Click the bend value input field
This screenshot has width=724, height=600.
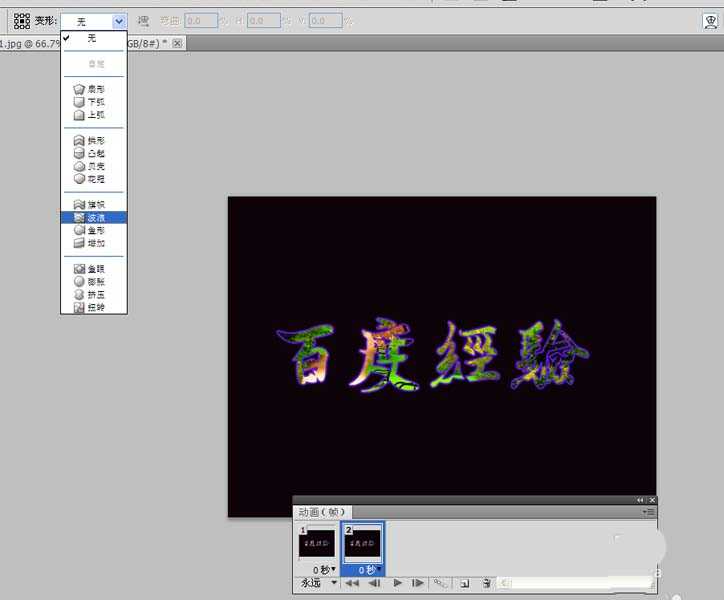coord(201,20)
